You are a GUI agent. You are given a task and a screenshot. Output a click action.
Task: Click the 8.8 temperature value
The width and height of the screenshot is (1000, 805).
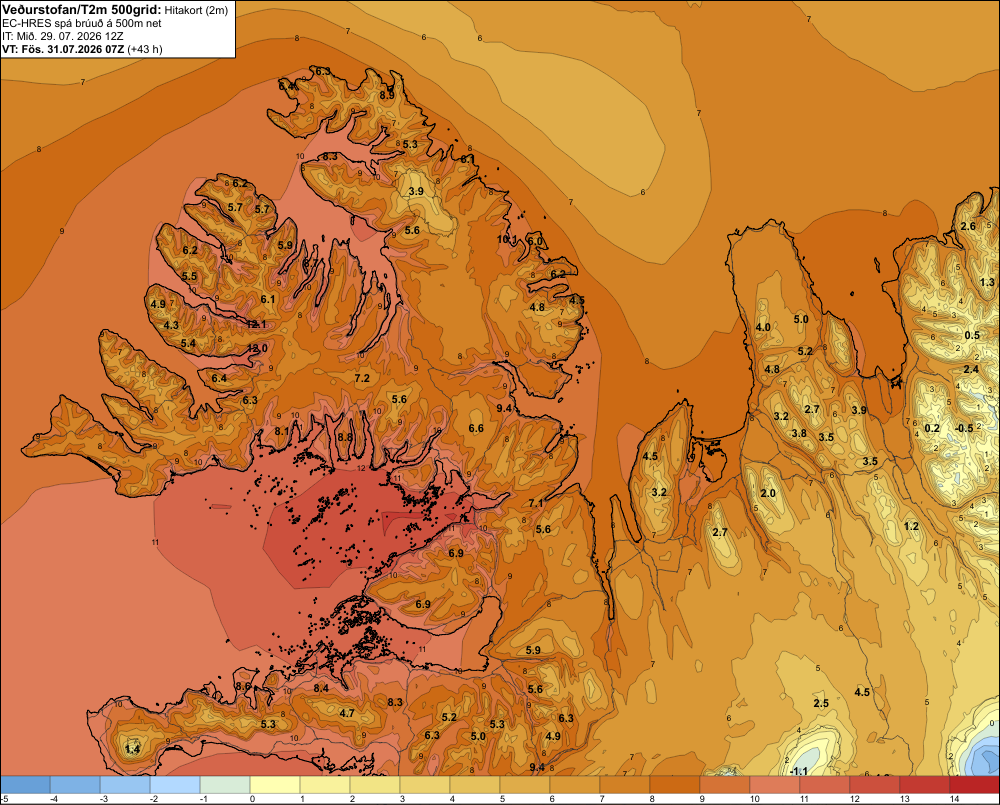pyautogui.click(x=344, y=437)
